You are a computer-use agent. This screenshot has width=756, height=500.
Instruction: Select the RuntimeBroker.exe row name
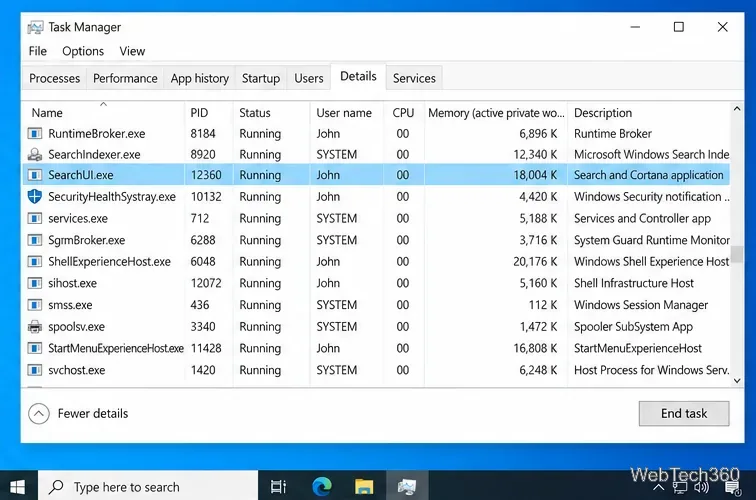[x=96, y=134]
